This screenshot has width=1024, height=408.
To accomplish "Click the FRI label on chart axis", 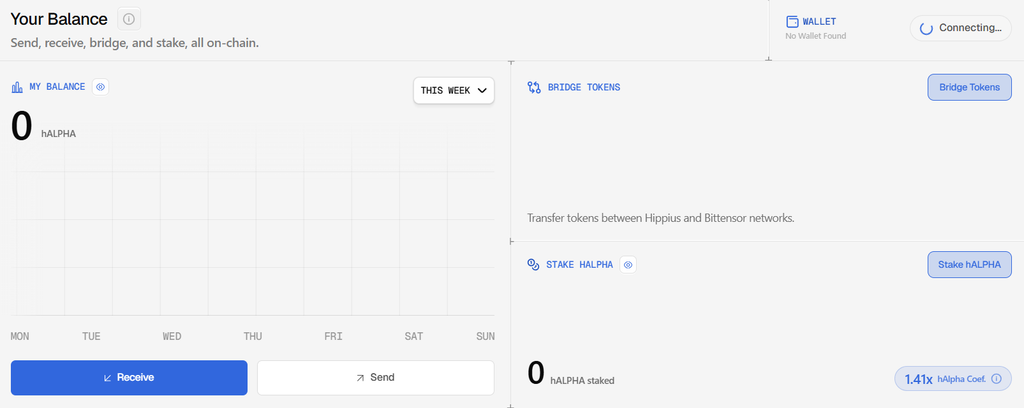I will tap(333, 337).
